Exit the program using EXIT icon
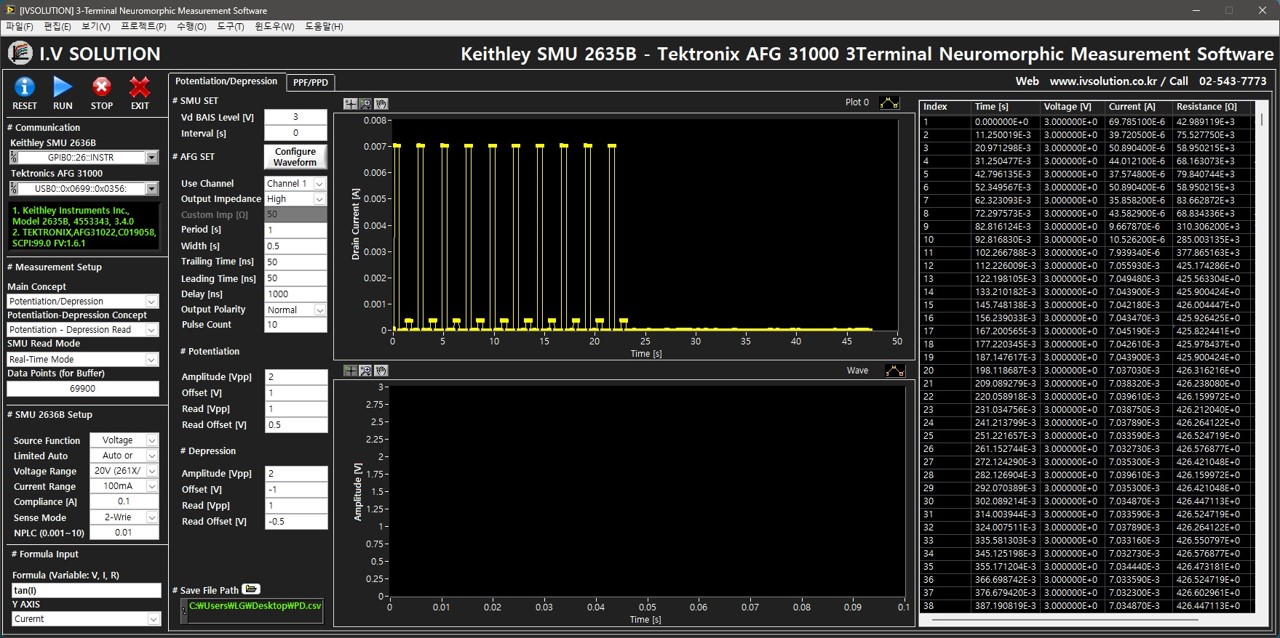 pyautogui.click(x=140, y=87)
